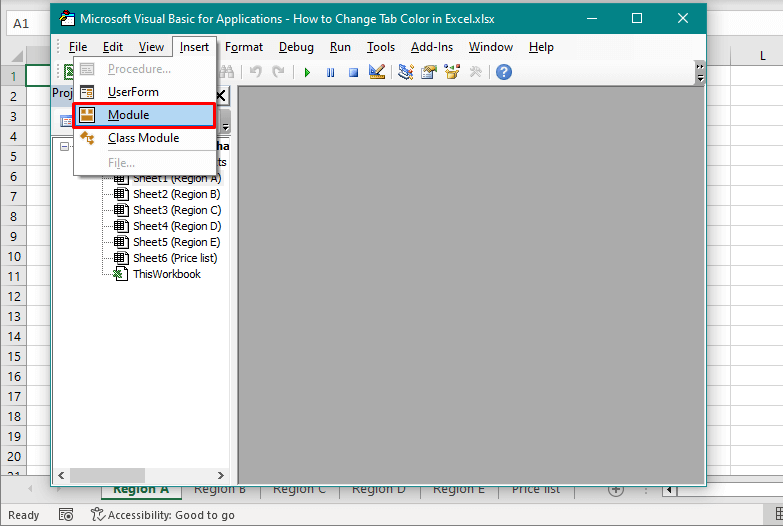Screen dimensions: 783x526
Task: Click Accessibility: Good to go status
Action: click(x=163, y=515)
